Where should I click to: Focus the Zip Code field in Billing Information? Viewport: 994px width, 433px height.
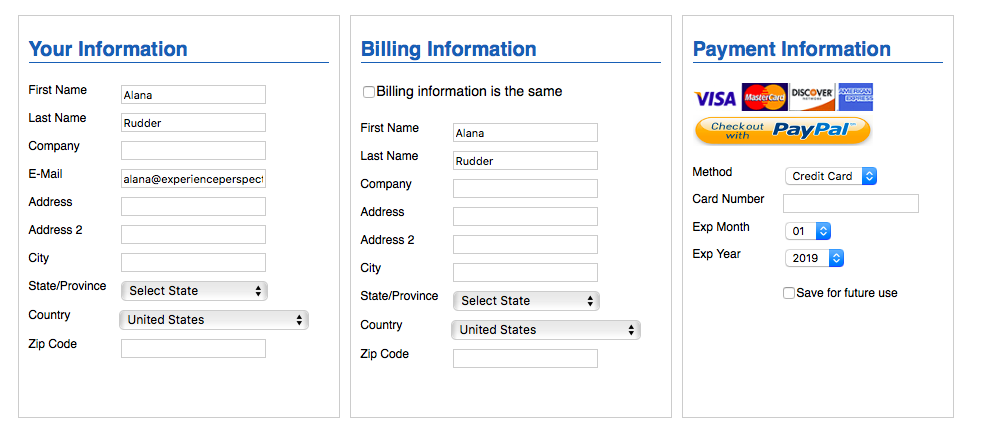[x=526, y=358]
